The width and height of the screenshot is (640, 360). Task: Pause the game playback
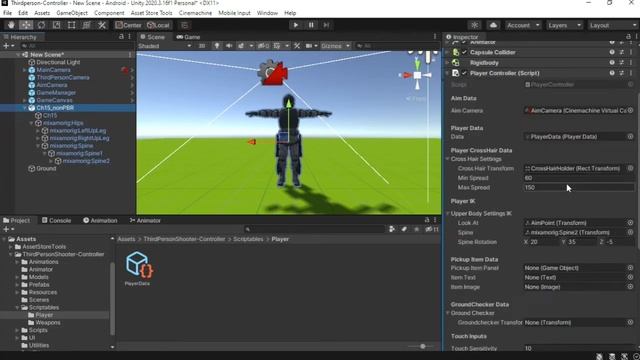(311, 25)
